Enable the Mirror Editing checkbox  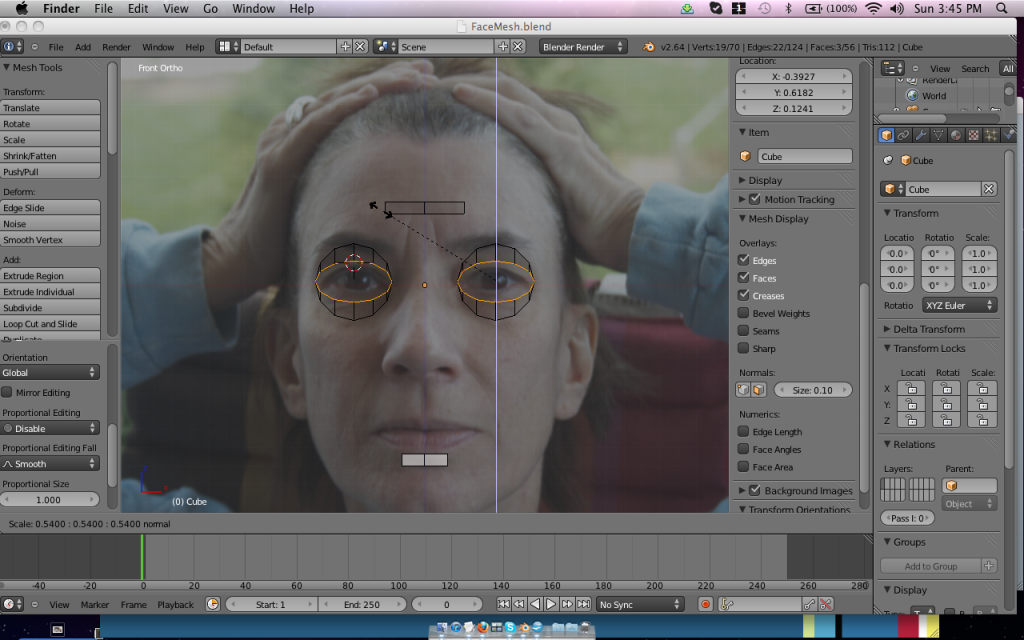coord(8,393)
